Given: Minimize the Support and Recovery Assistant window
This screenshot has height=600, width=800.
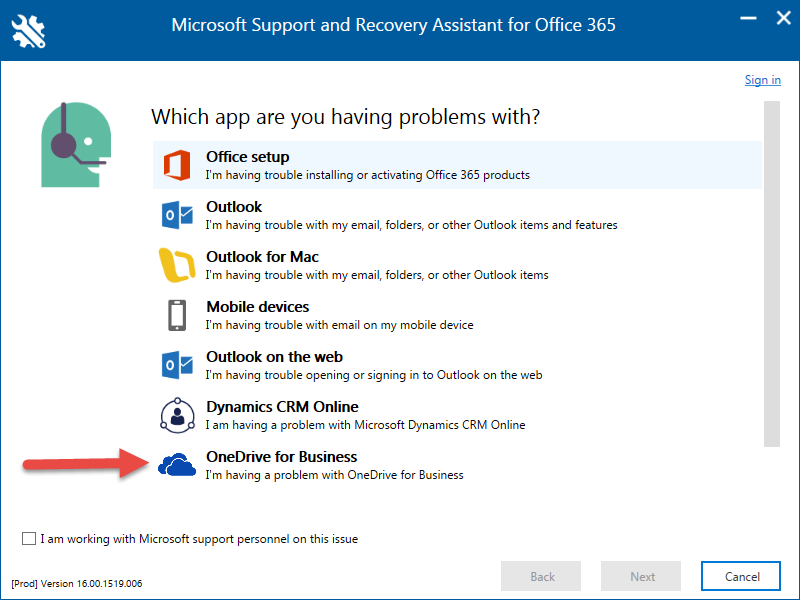Looking at the screenshot, I should point(746,18).
